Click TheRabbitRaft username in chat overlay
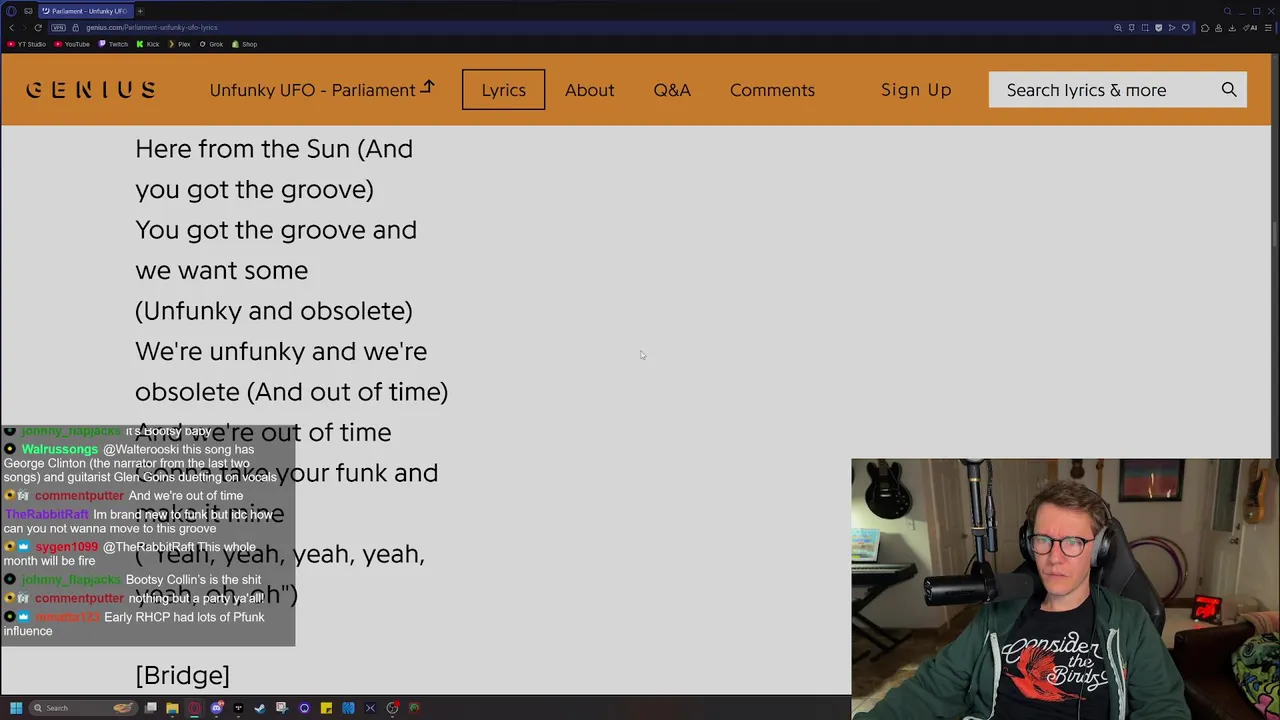This screenshot has height=720, width=1280. (x=46, y=514)
